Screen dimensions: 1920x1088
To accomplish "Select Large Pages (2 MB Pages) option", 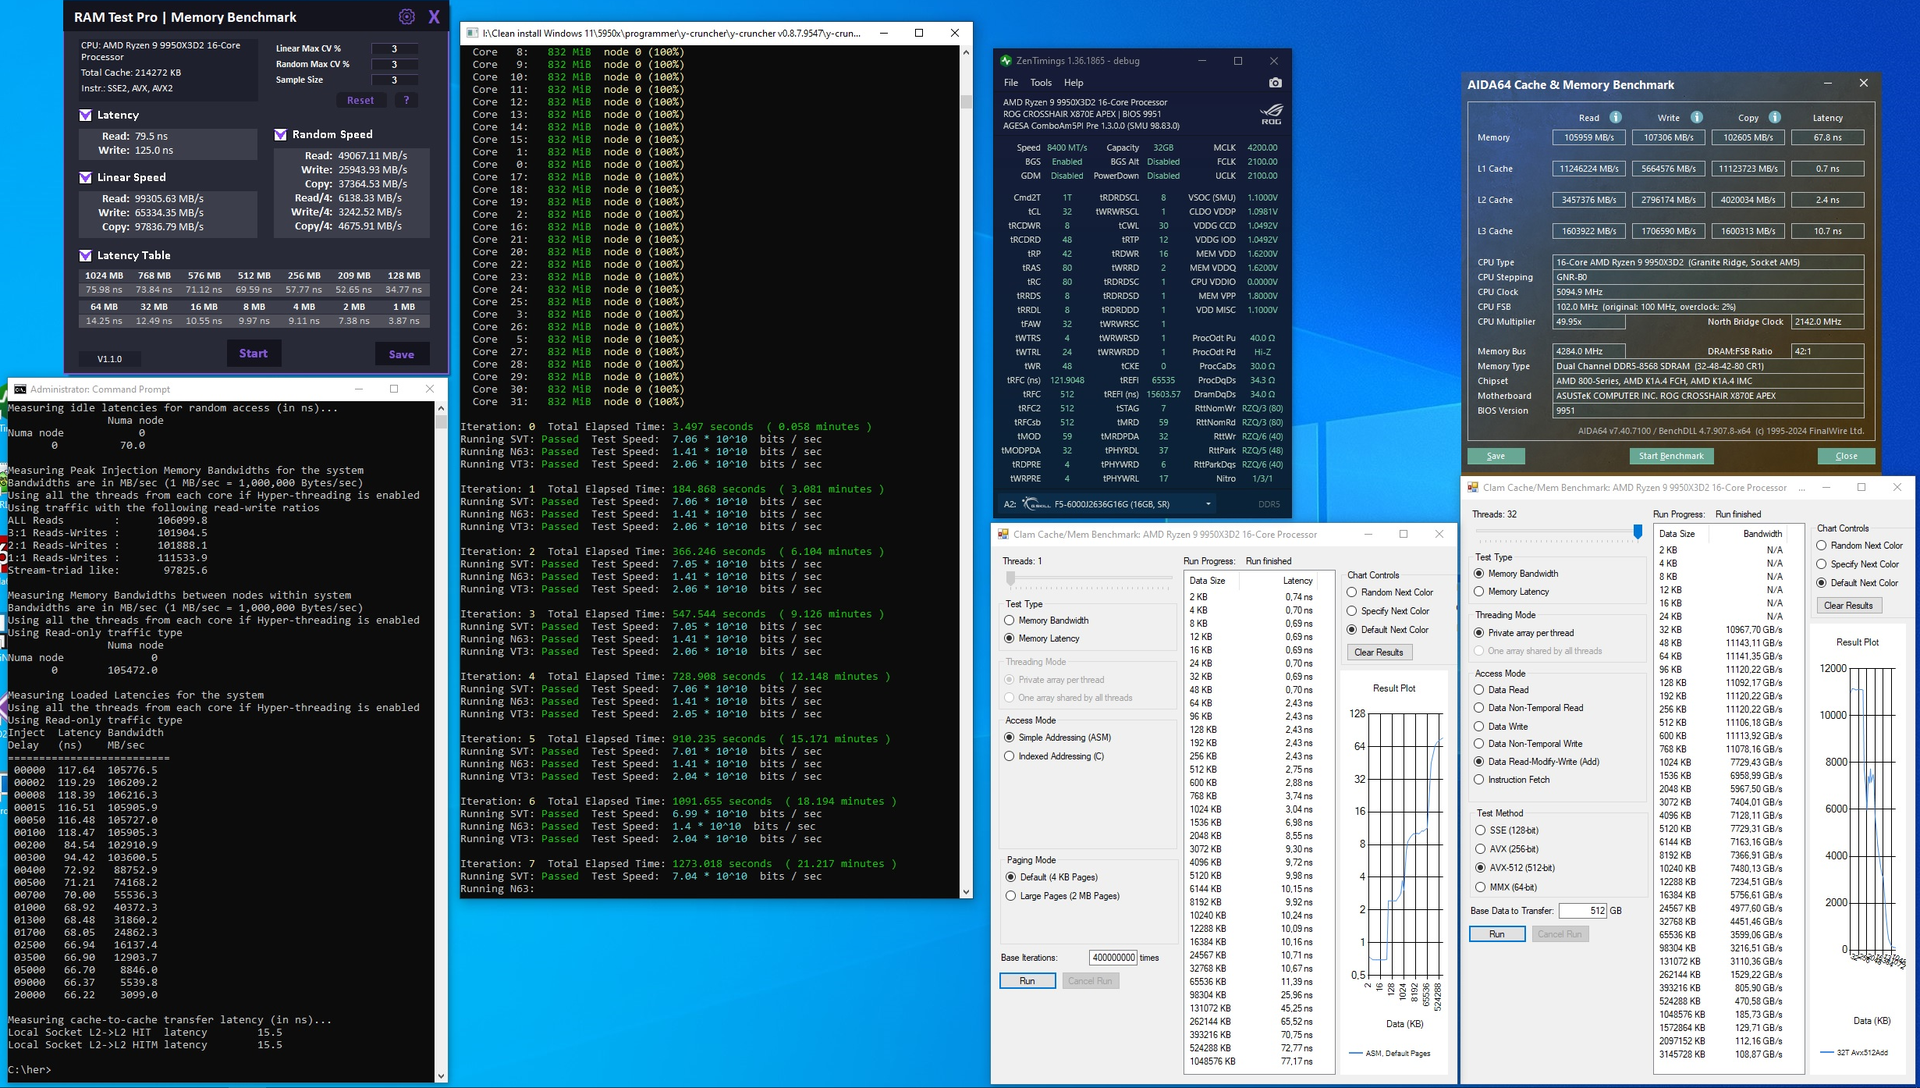I will point(1010,896).
